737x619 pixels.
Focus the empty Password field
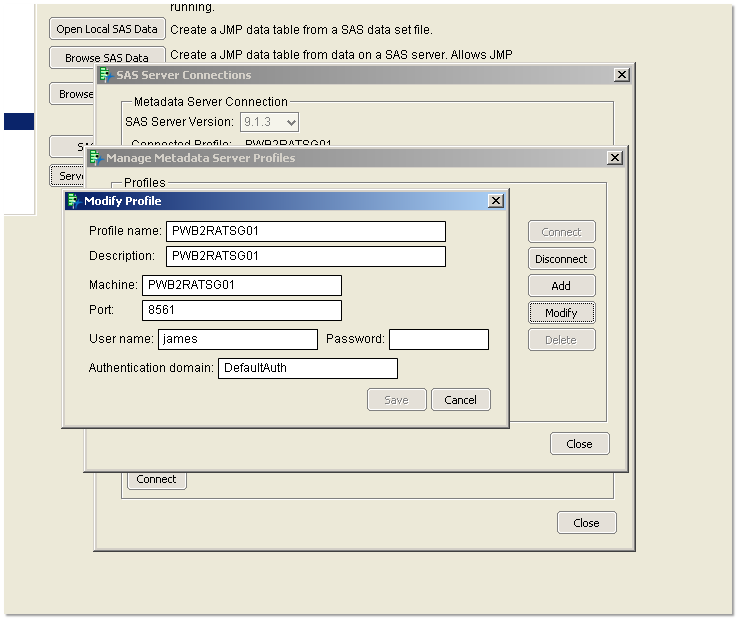tap(439, 339)
